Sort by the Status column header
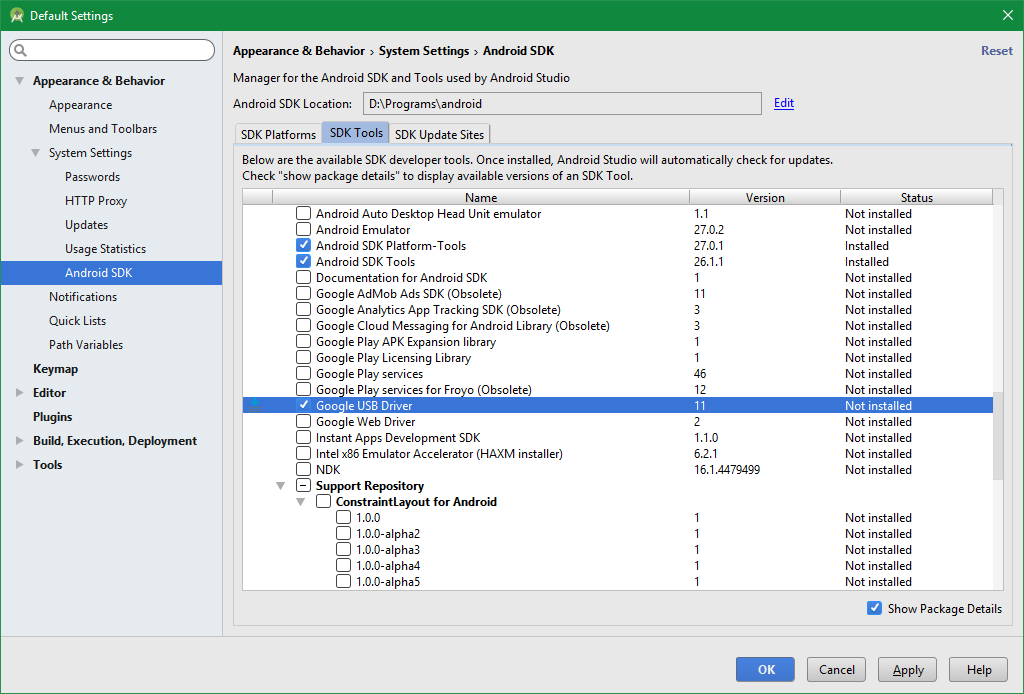Viewport: 1024px width, 694px height. [916, 197]
